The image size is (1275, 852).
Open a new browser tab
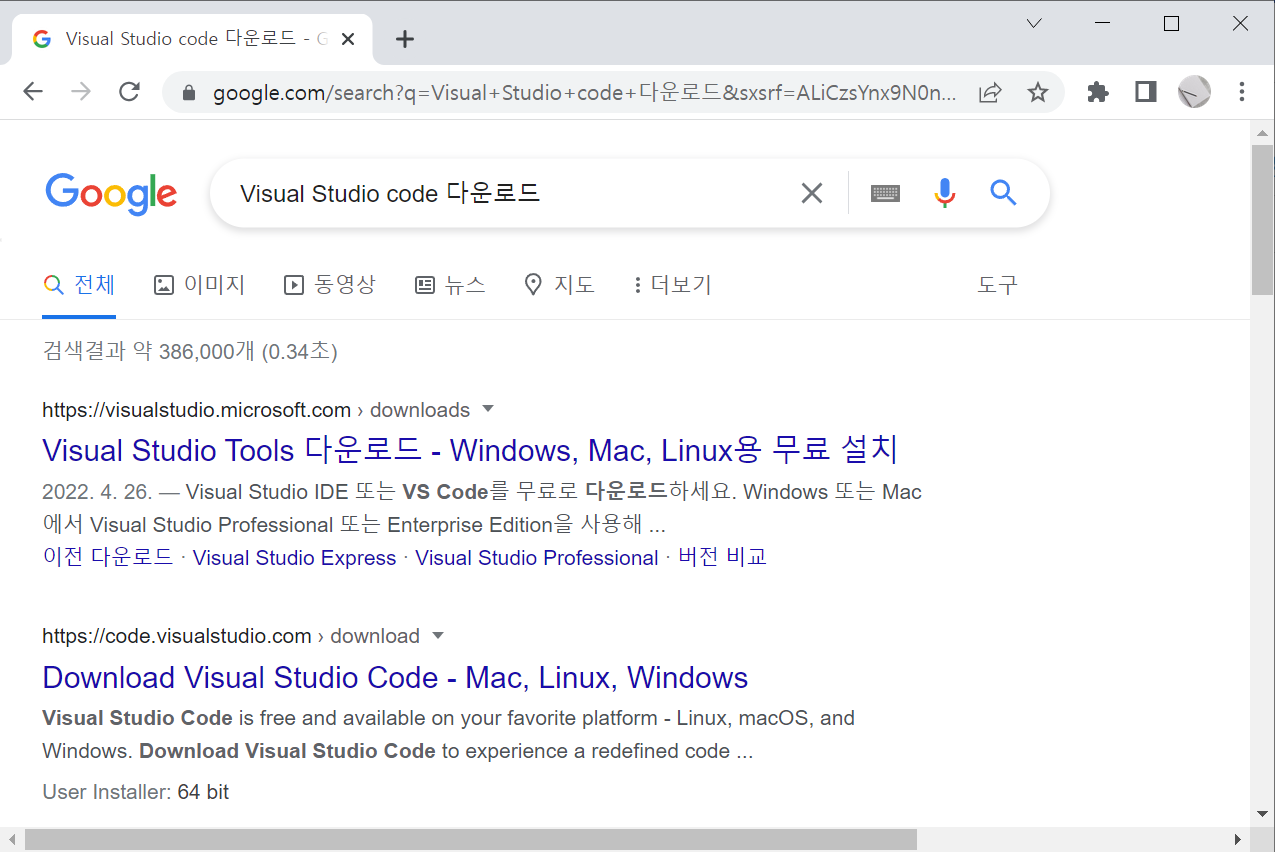[404, 39]
